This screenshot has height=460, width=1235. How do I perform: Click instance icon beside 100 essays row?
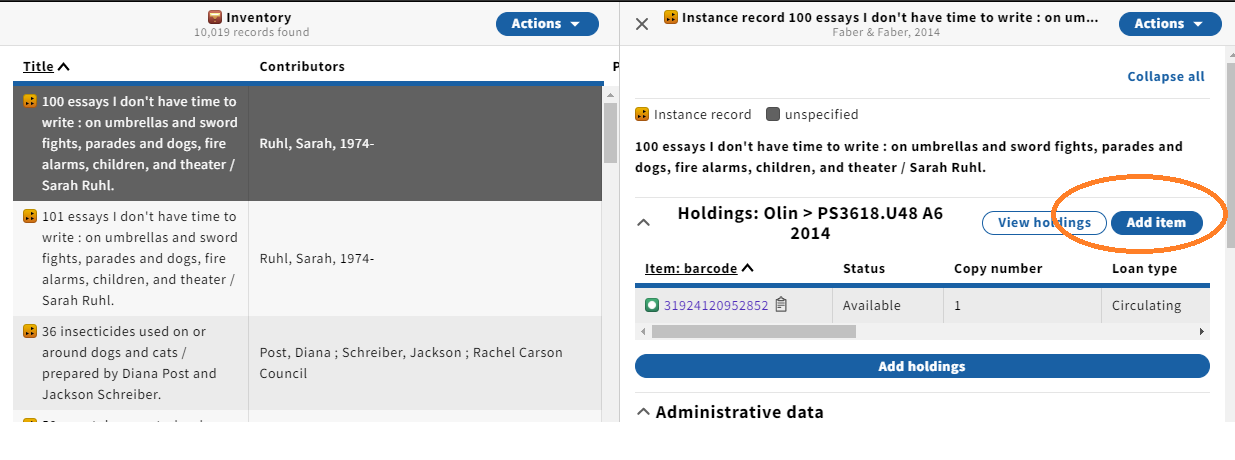[x=30, y=101]
